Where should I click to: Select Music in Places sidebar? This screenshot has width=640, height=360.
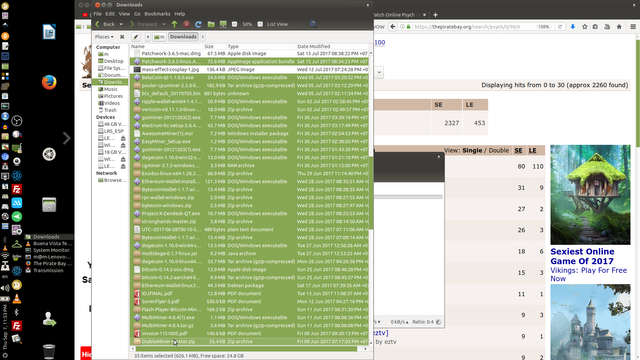(x=110, y=89)
